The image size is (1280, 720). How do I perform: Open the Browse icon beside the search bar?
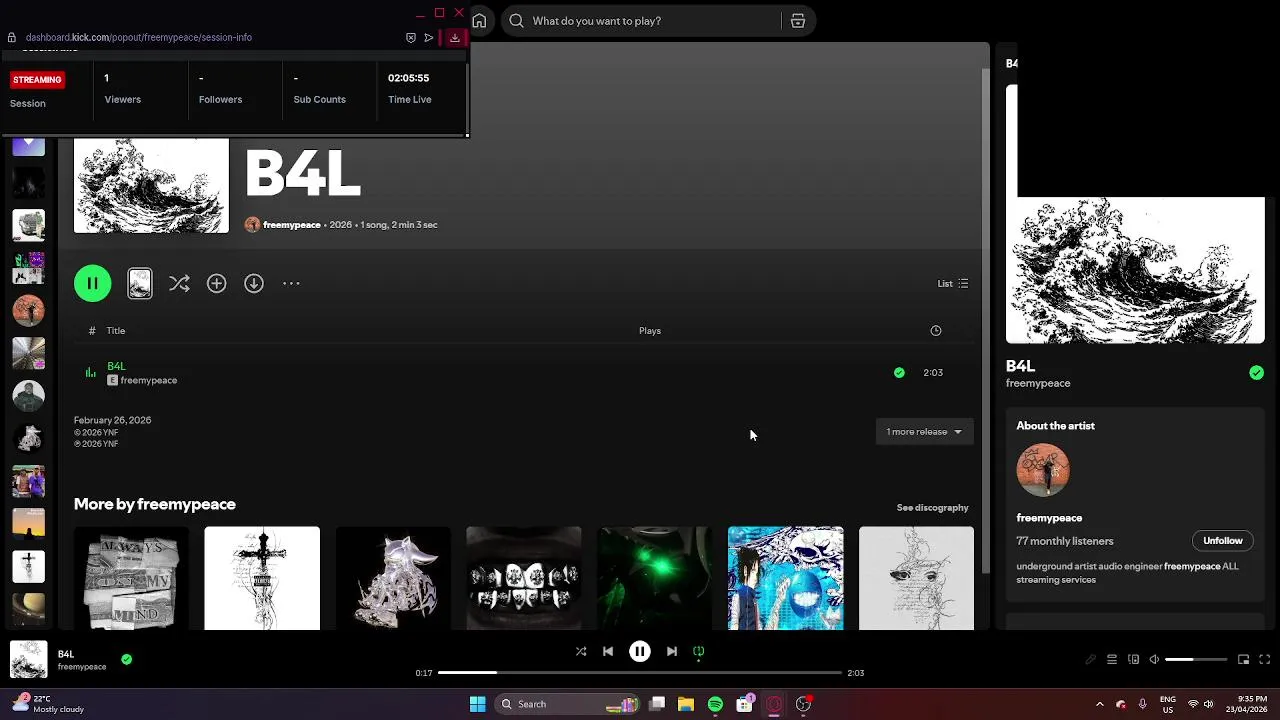pos(798,21)
